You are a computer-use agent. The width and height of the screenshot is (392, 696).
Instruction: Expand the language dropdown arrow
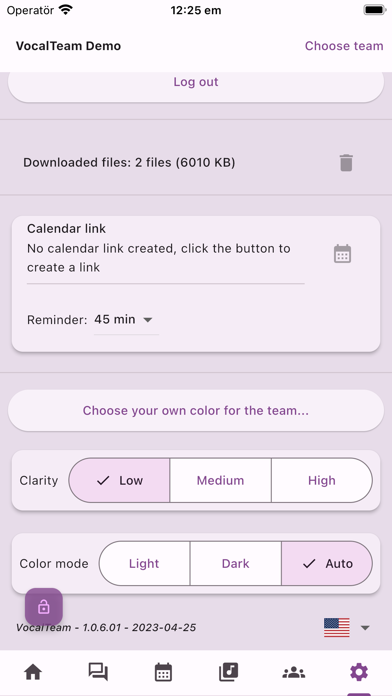[x=365, y=628]
